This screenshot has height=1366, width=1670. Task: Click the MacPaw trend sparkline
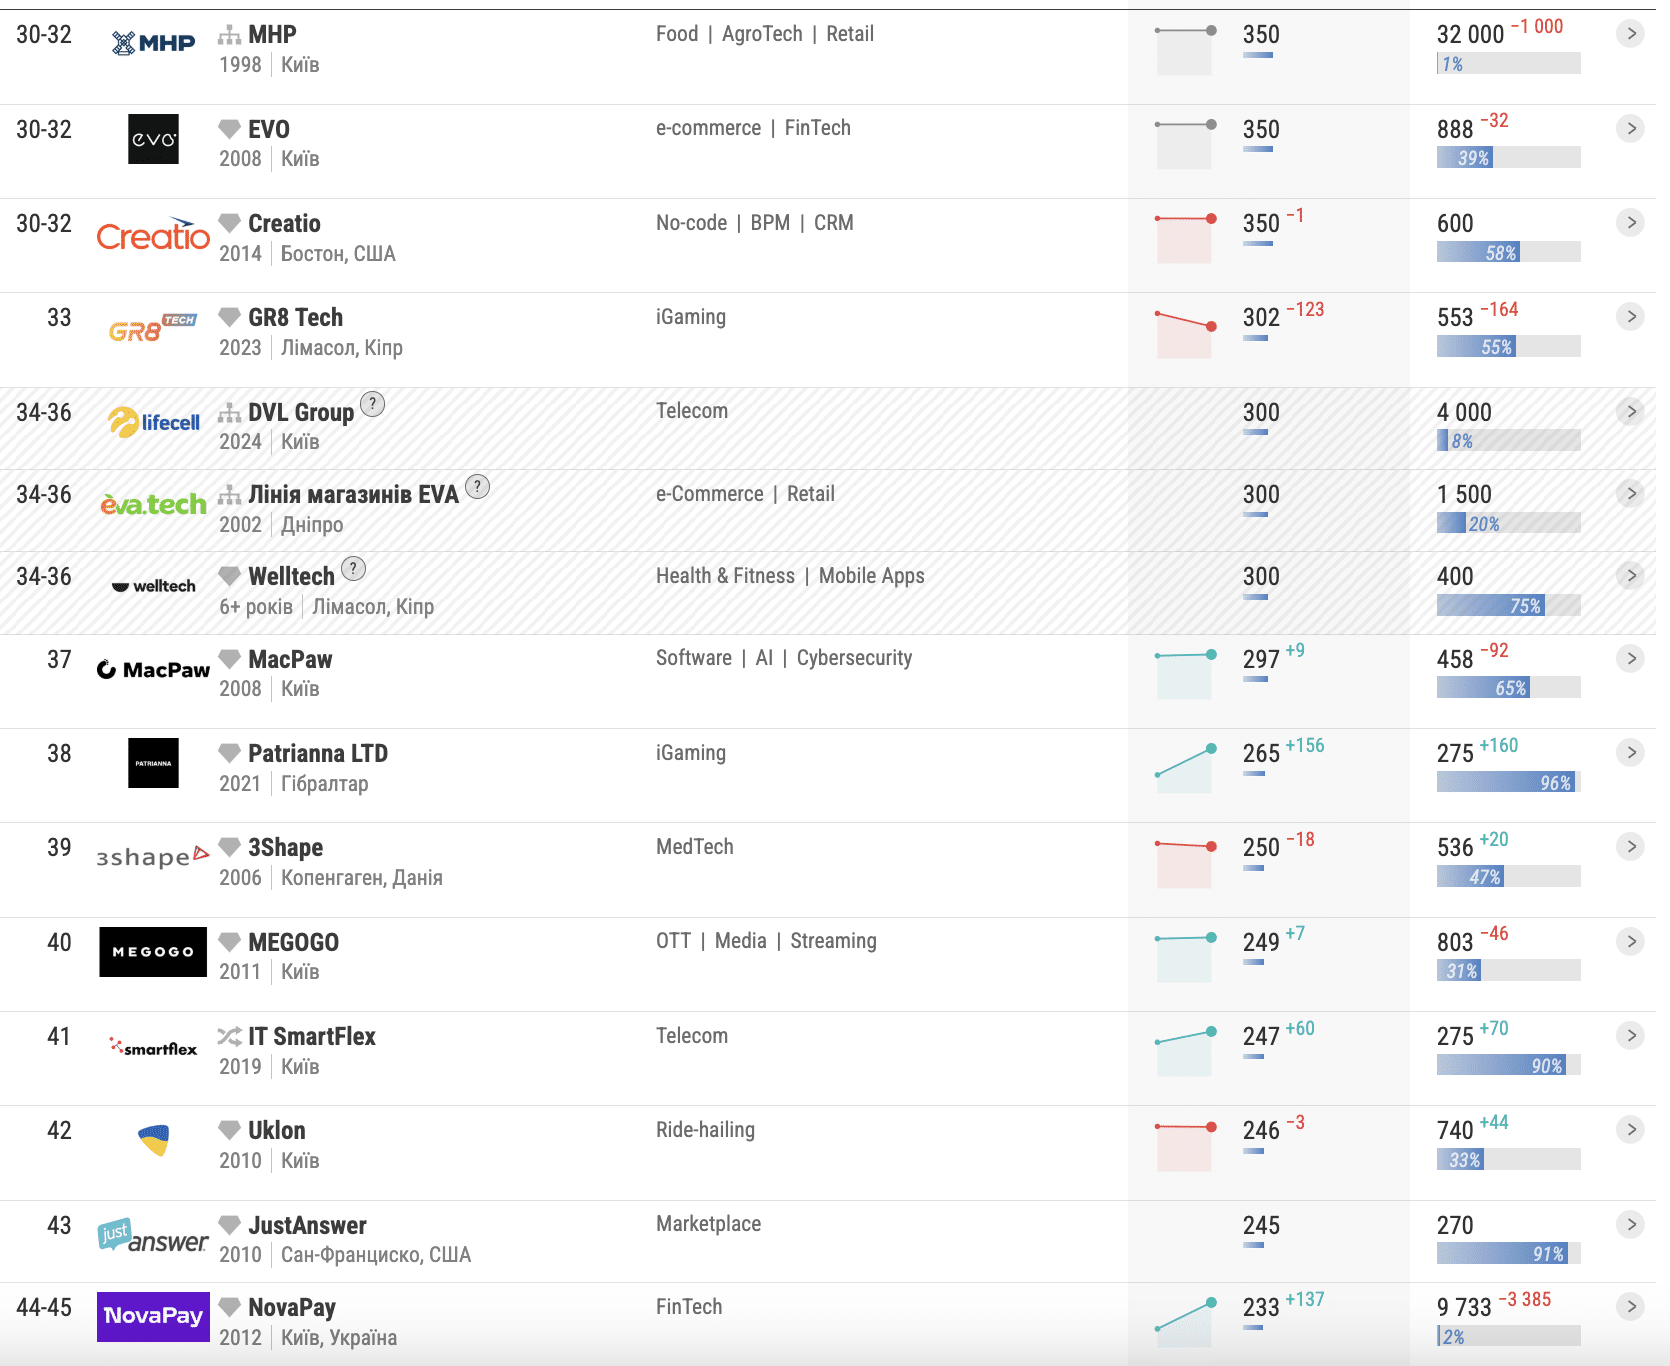(x=1185, y=675)
